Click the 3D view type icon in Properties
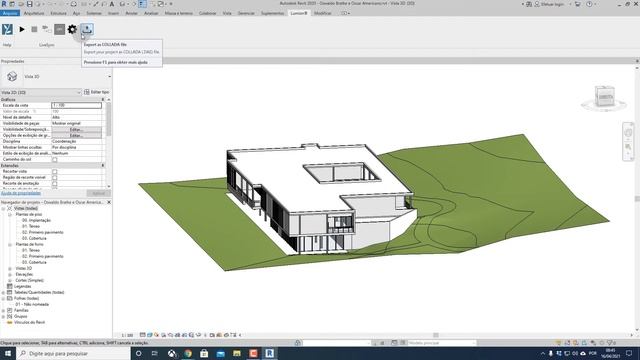 (12, 76)
